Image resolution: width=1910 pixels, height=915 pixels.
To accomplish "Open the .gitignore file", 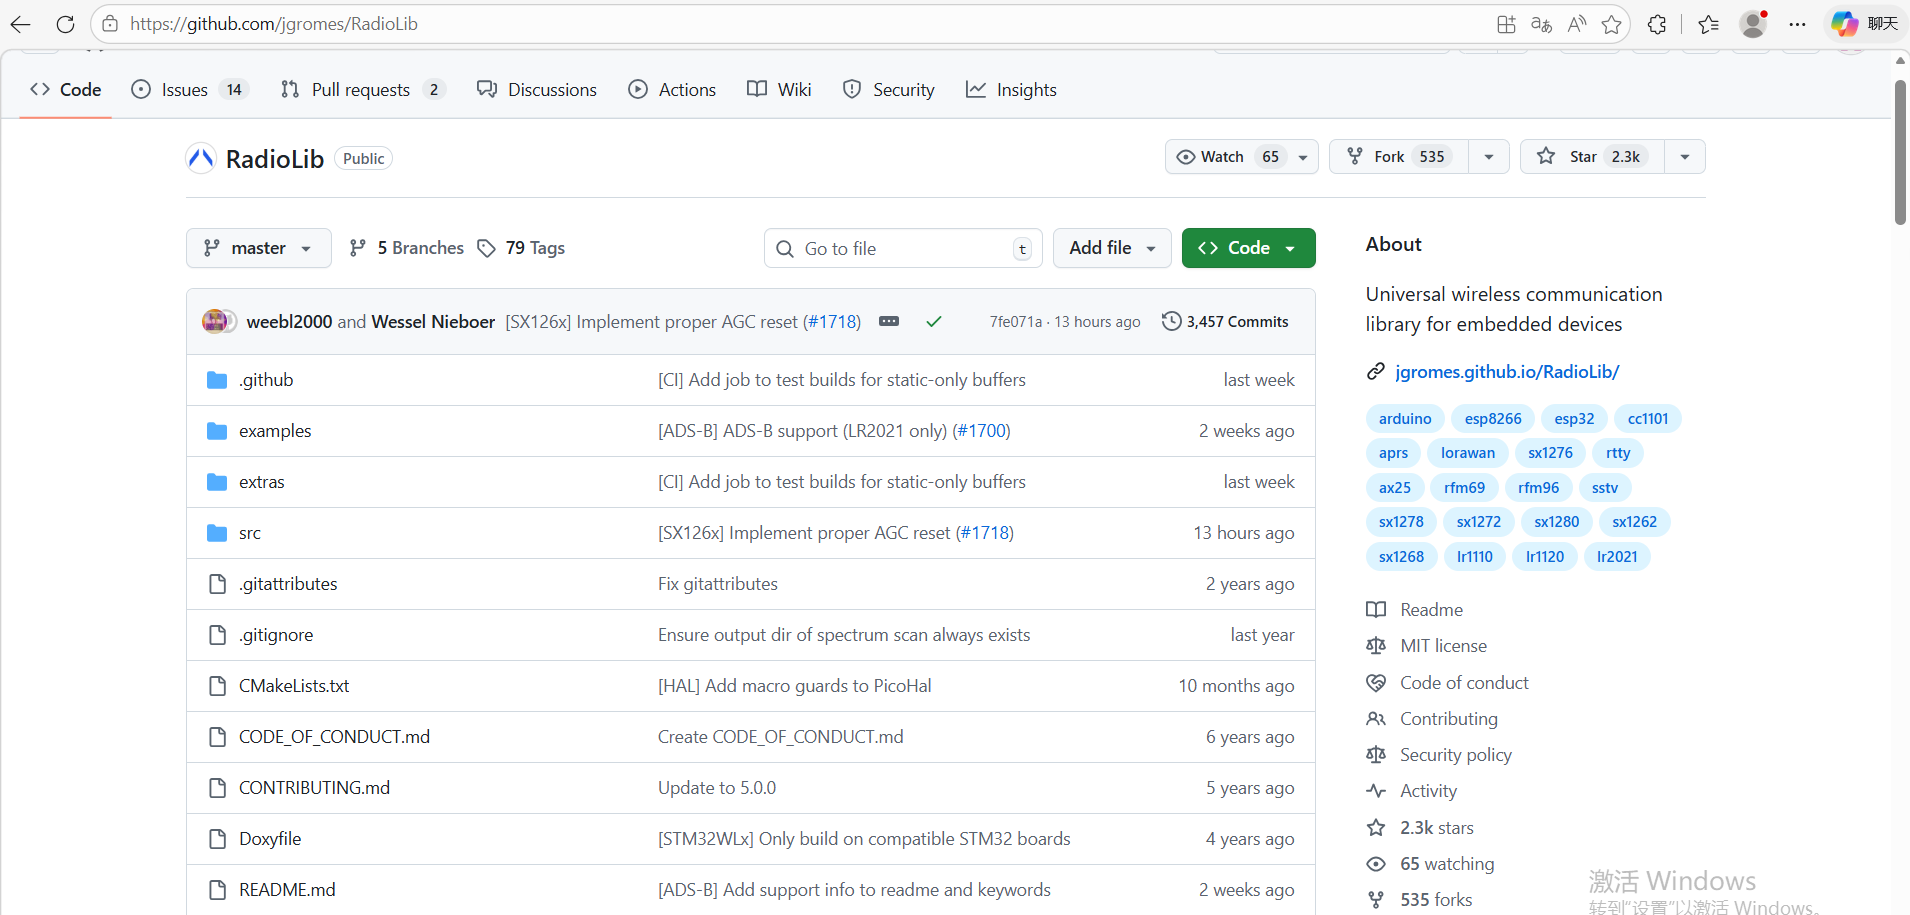I will (x=276, y=635).
